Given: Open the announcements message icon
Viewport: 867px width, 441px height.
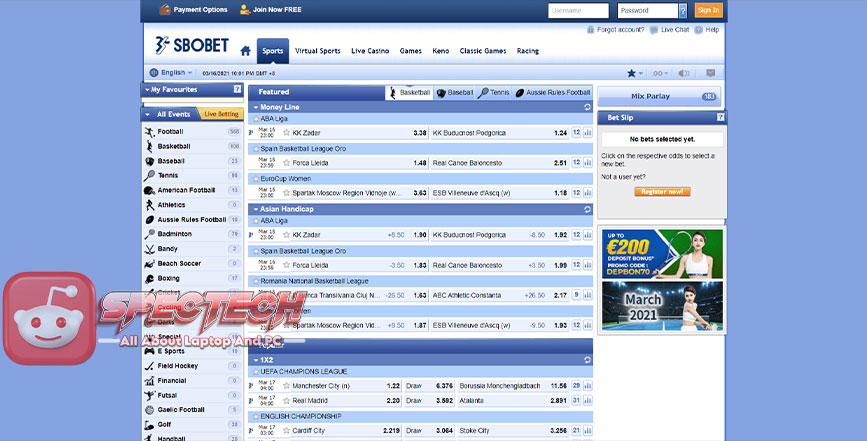Looking at the screenshot, I should [711, 73].
